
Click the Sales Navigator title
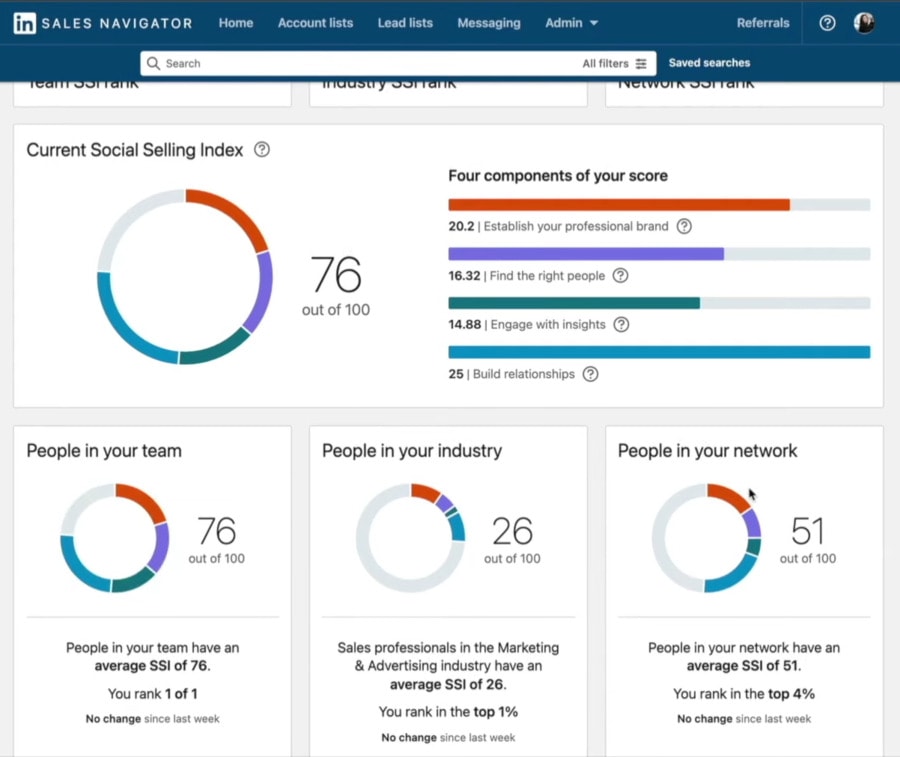tap(117, 24)
